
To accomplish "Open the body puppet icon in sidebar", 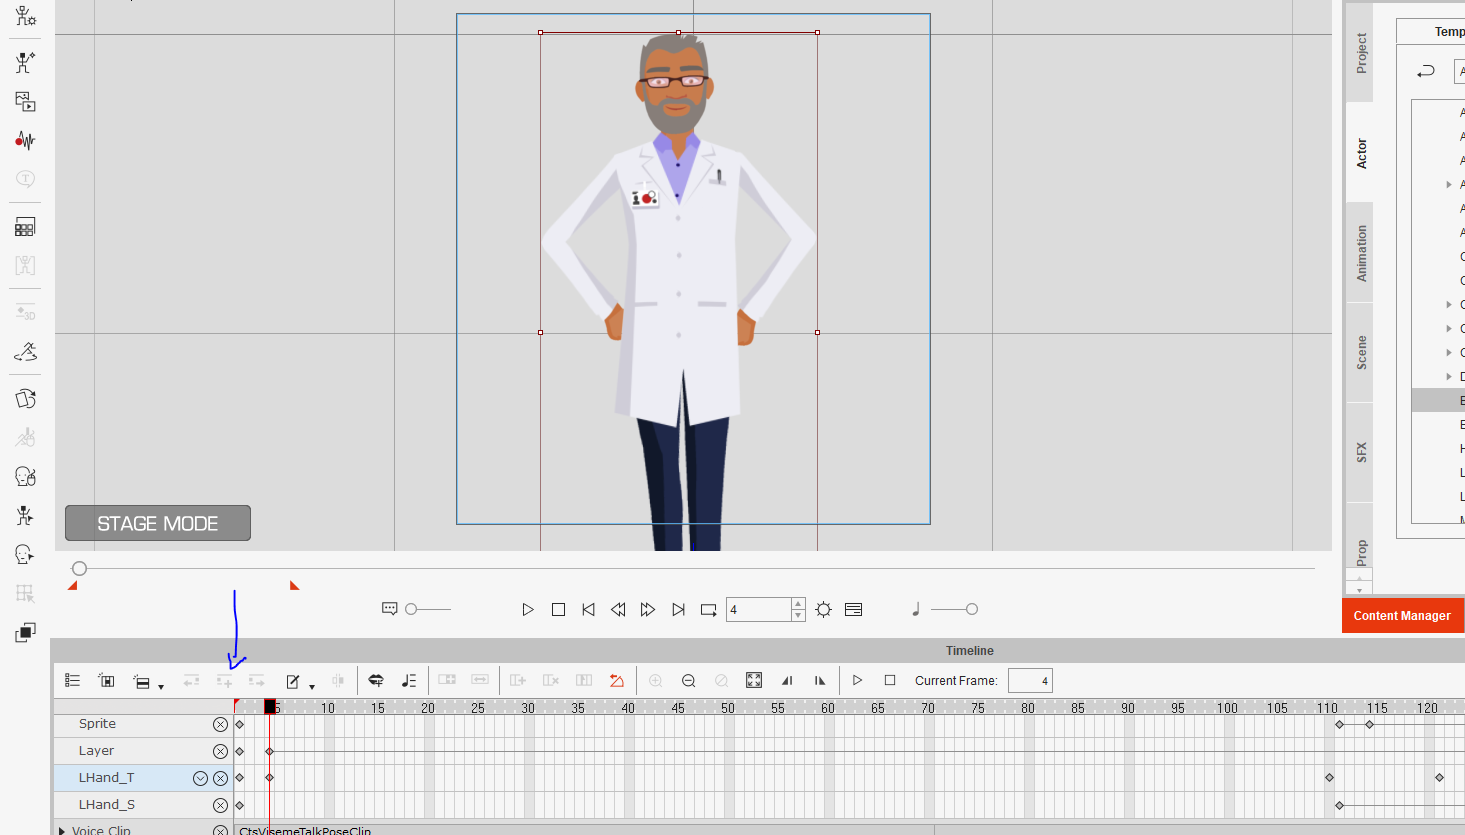I will [25, 515].
